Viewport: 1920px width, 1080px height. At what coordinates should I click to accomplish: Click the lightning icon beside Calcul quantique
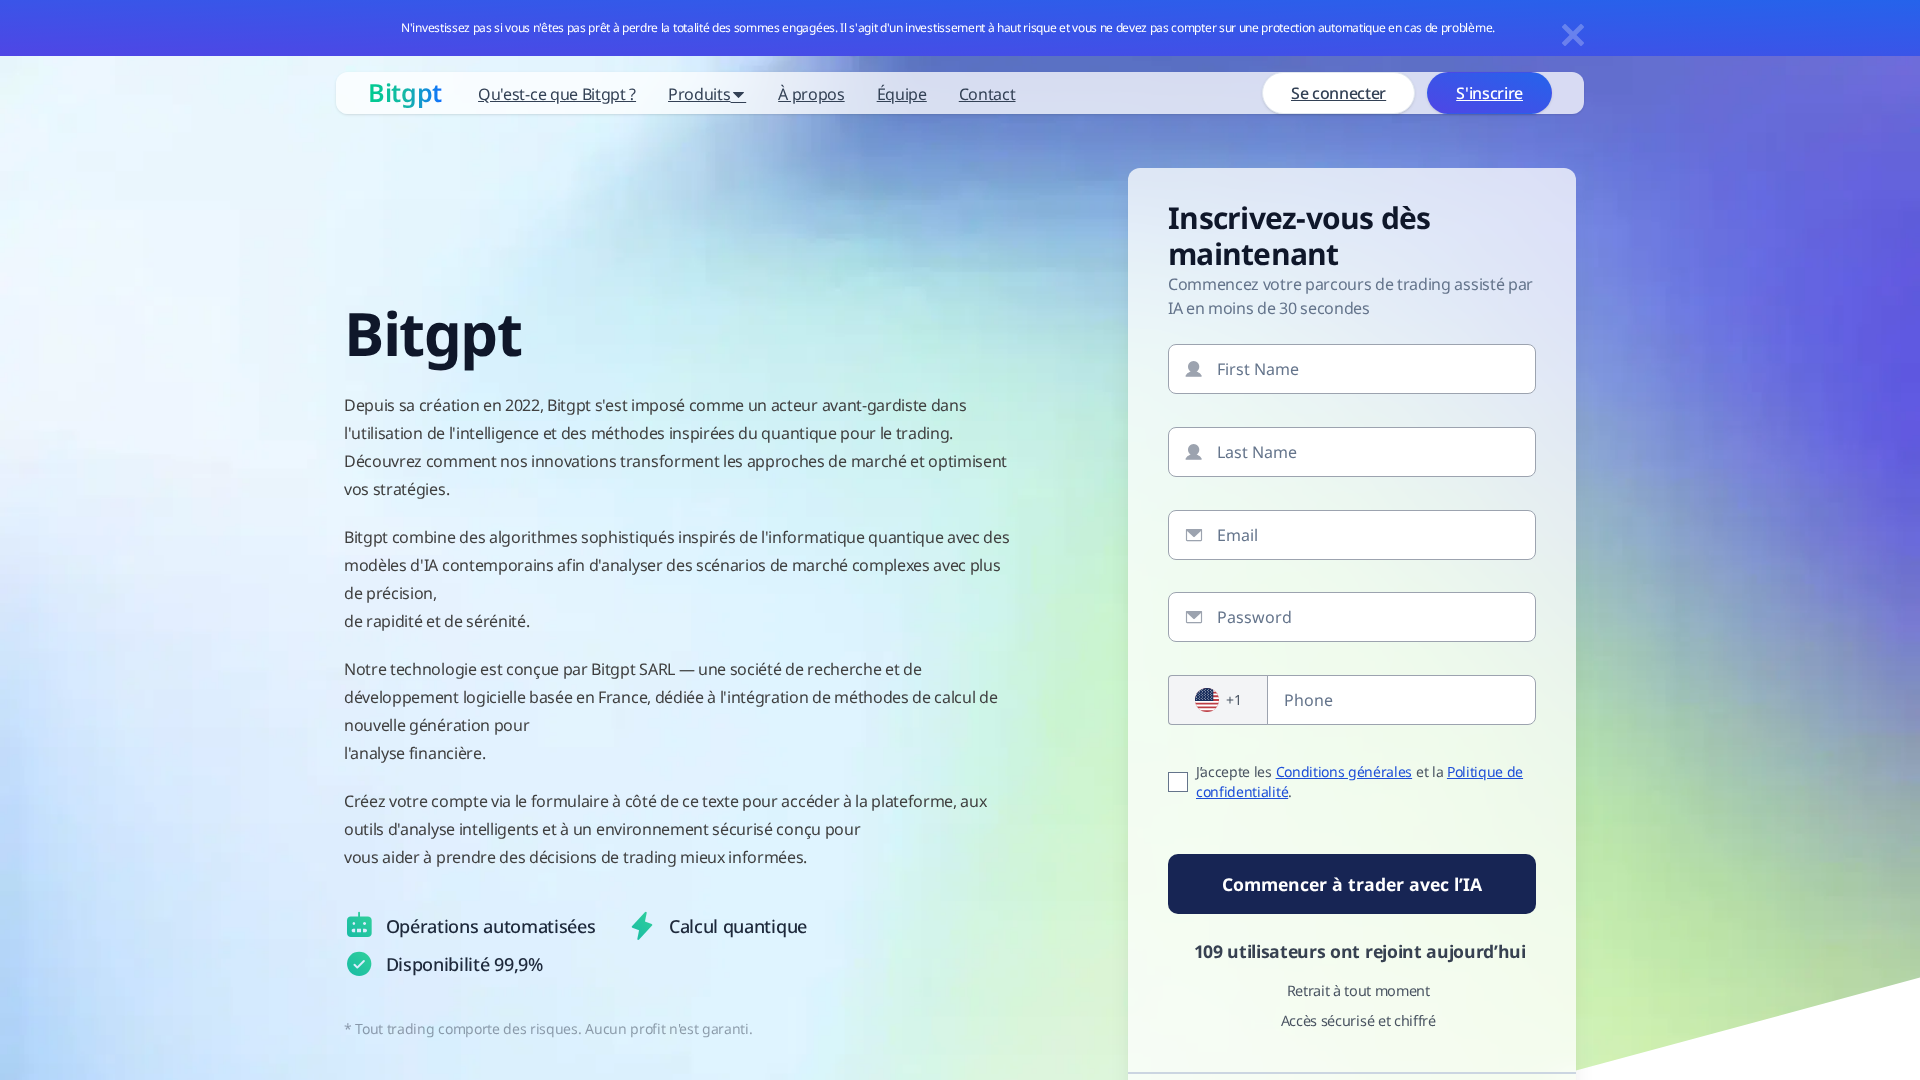click(x=642, y=926)
